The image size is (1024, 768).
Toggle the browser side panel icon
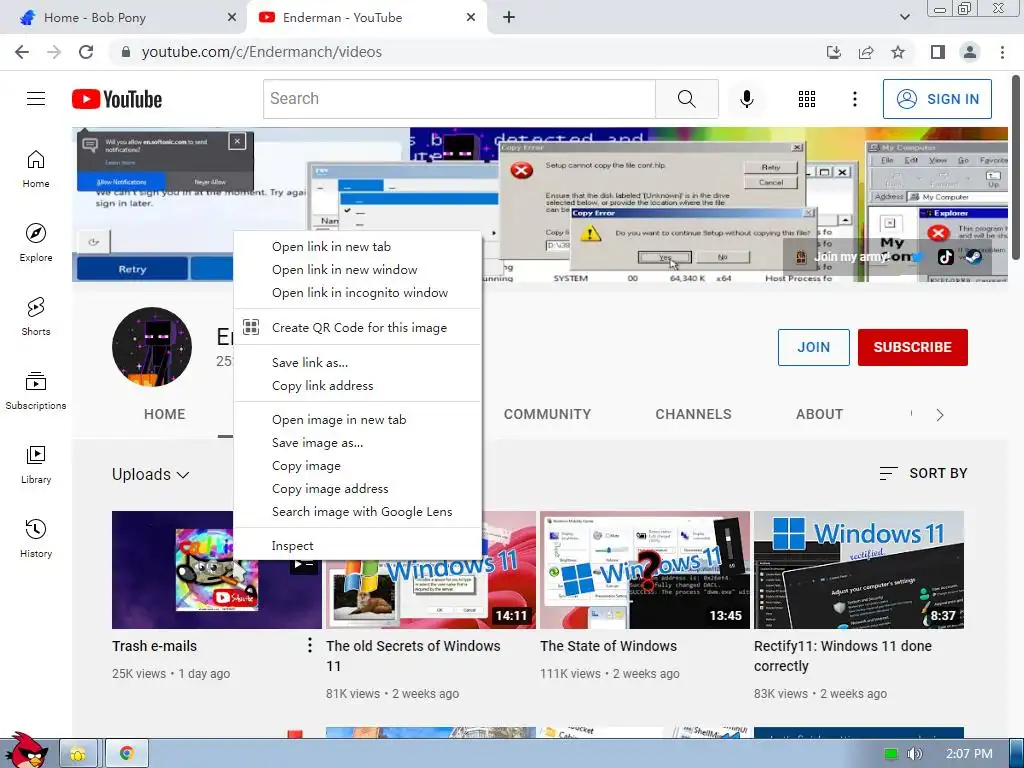[938, 52]
